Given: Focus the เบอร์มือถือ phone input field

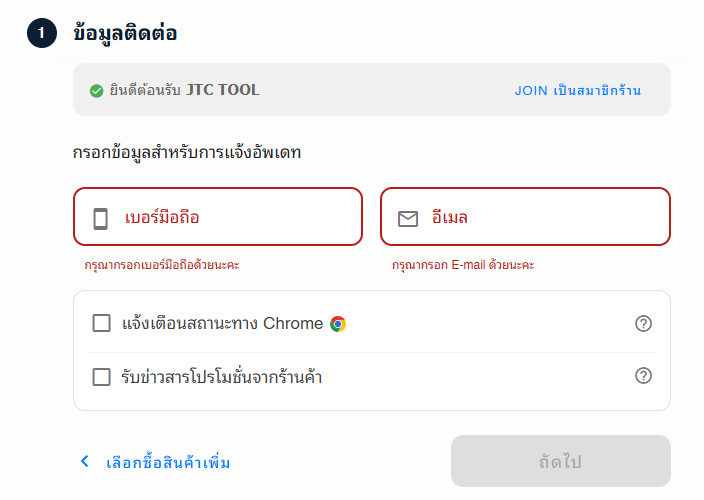Looking at the screenshot, I should tap(218, 217).
